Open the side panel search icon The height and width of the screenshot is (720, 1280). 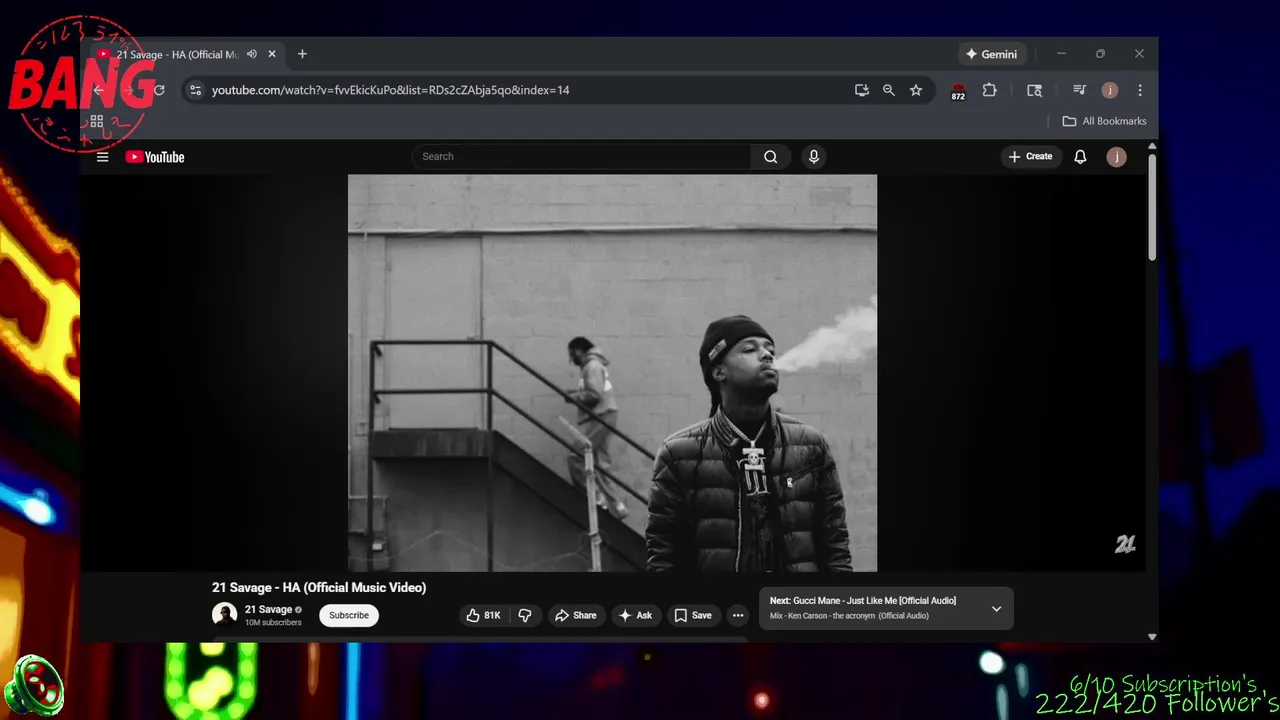point(1034,90)
